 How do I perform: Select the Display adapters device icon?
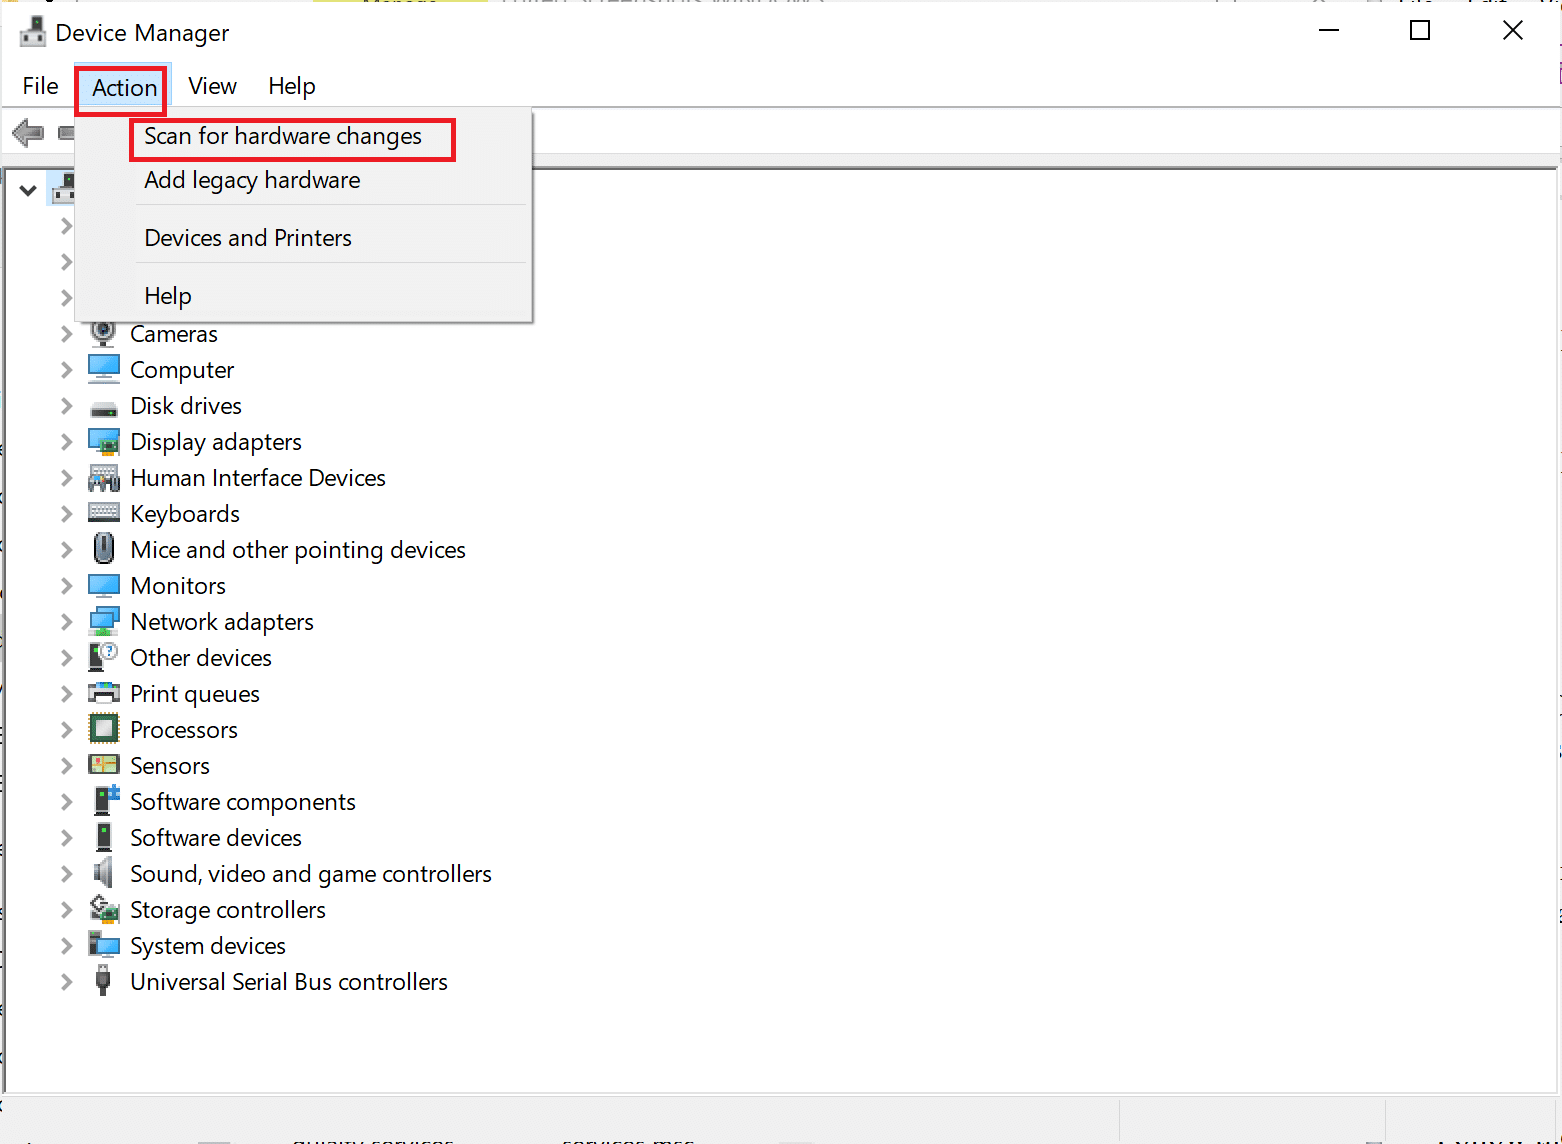click(x=104, y=441)
